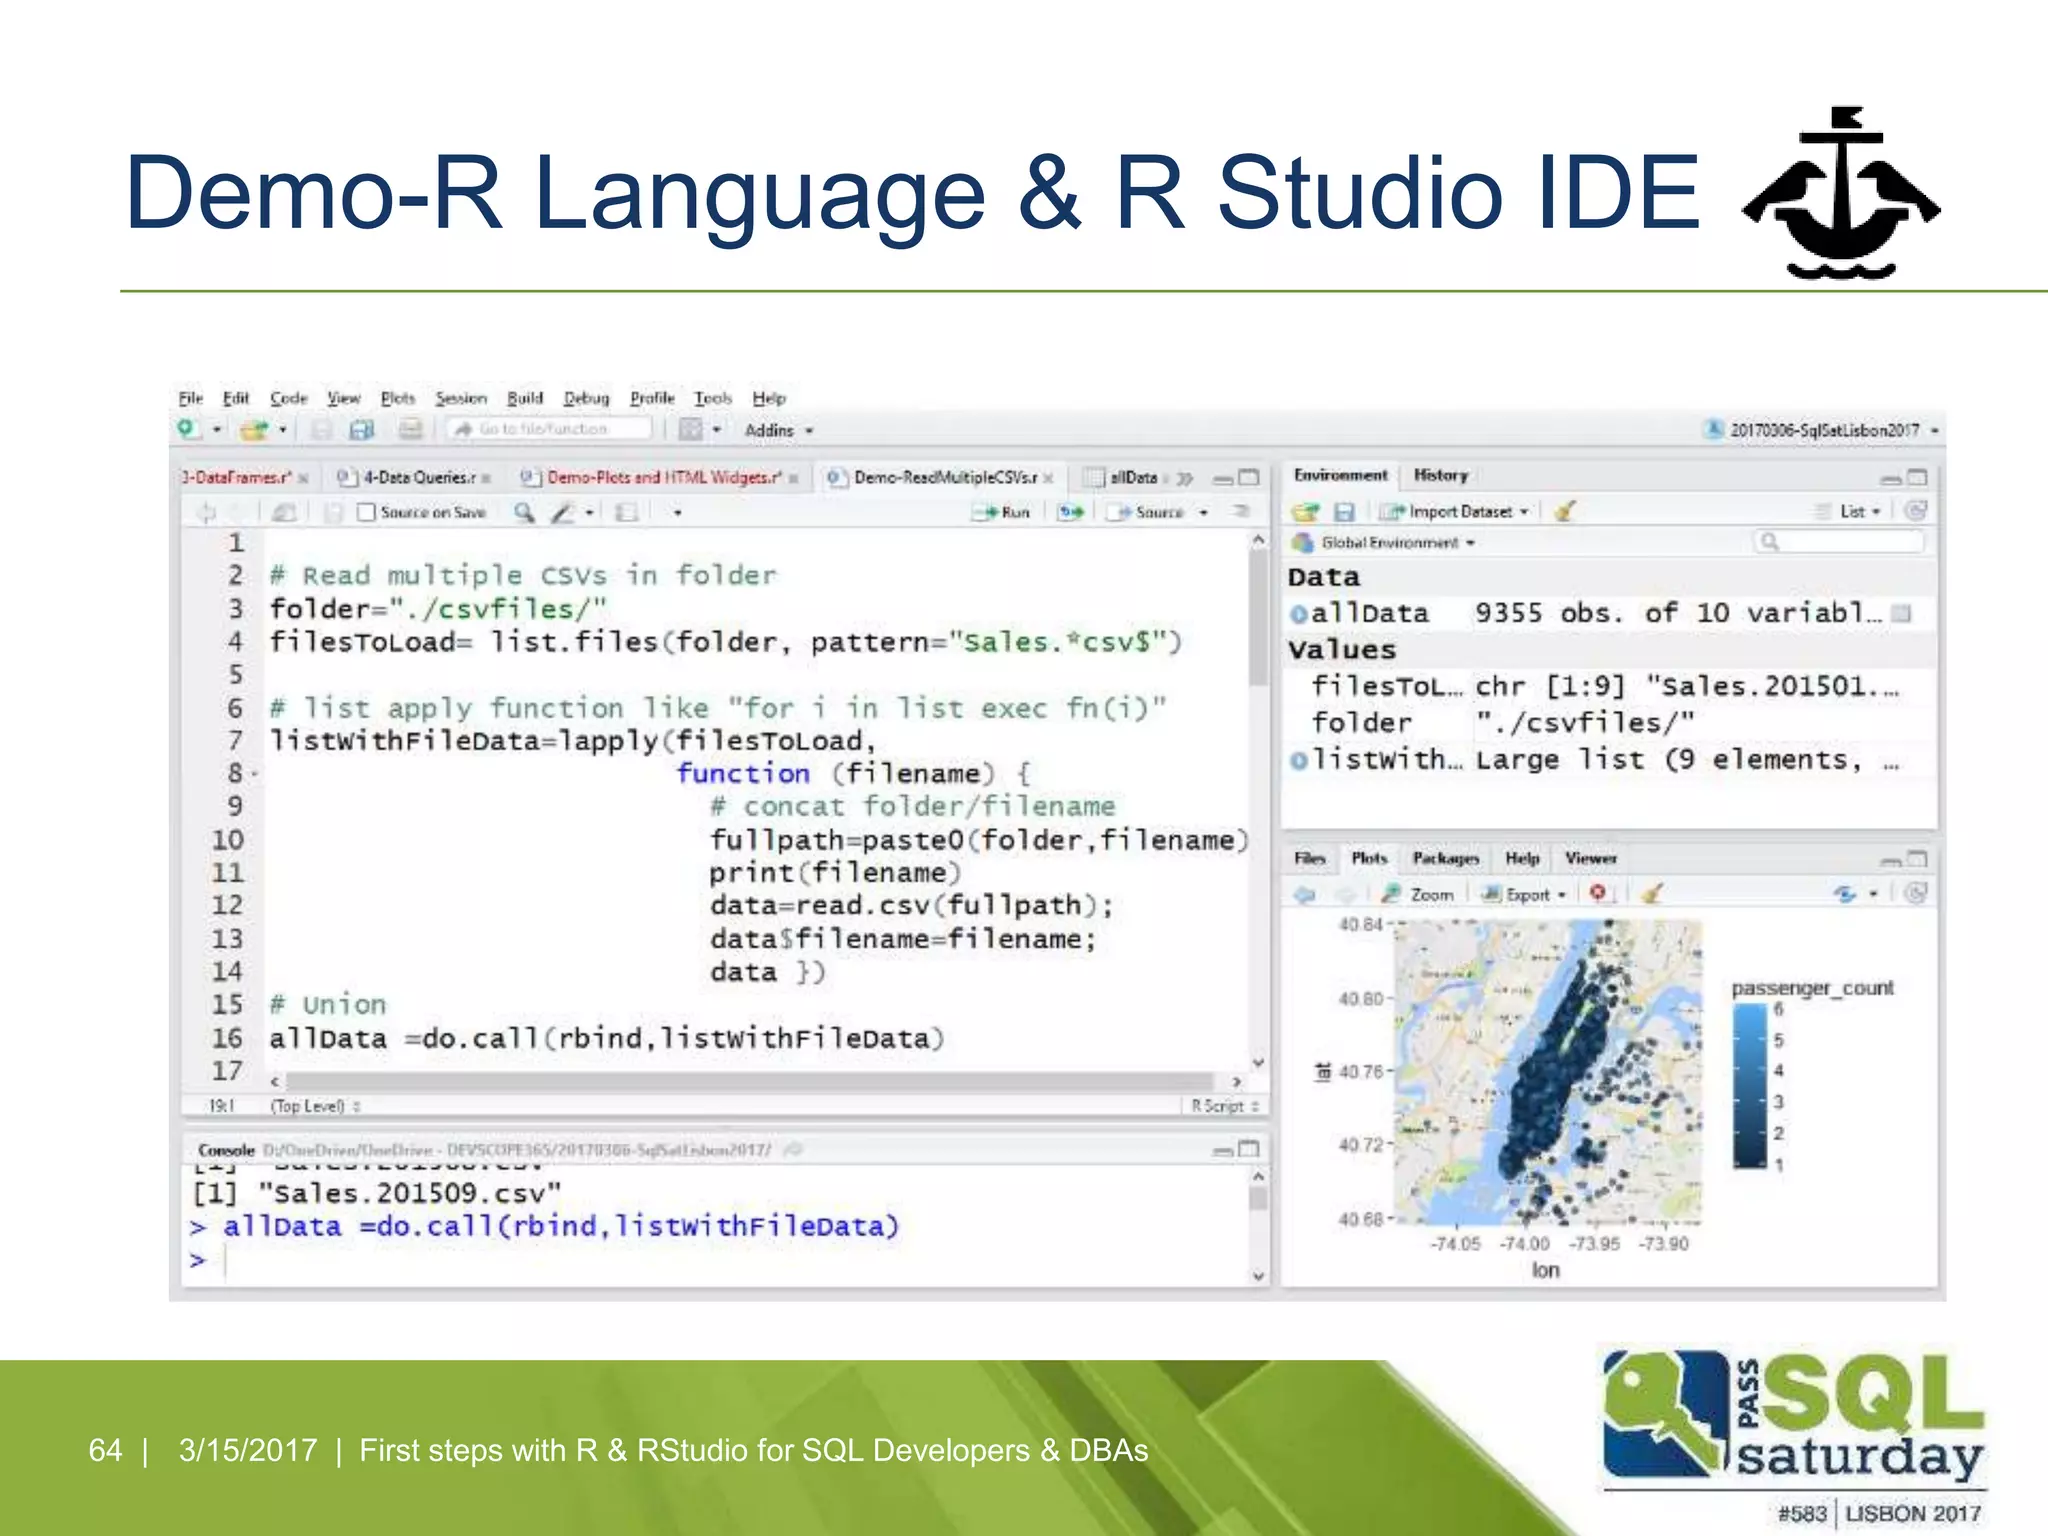Switch to the Viewer tab

[1590, 858]
